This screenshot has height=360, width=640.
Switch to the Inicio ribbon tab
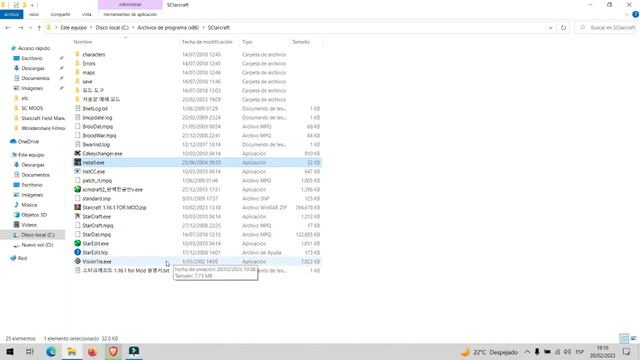(x=34, y=14)
